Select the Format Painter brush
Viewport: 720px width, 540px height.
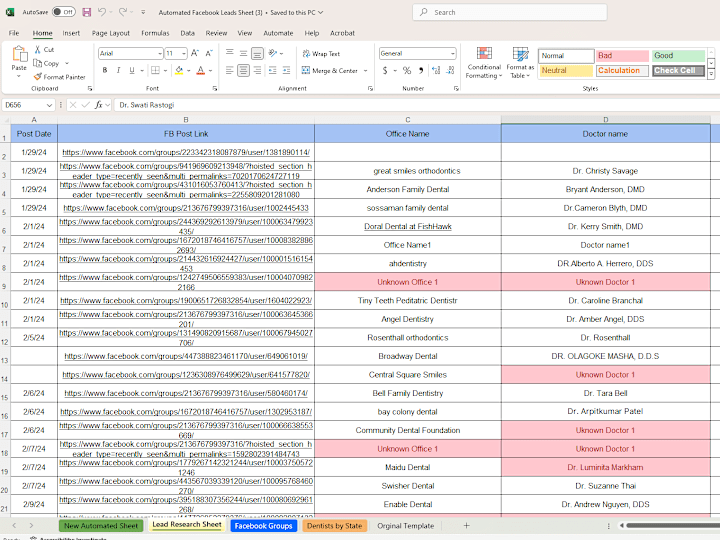pos(38,77)
